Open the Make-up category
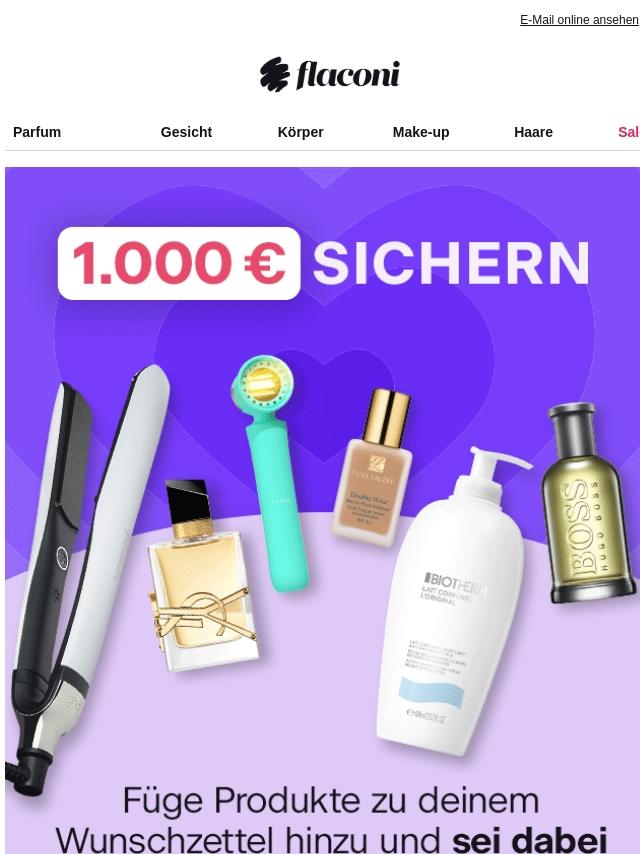The image size is (640, 854). 421,132
